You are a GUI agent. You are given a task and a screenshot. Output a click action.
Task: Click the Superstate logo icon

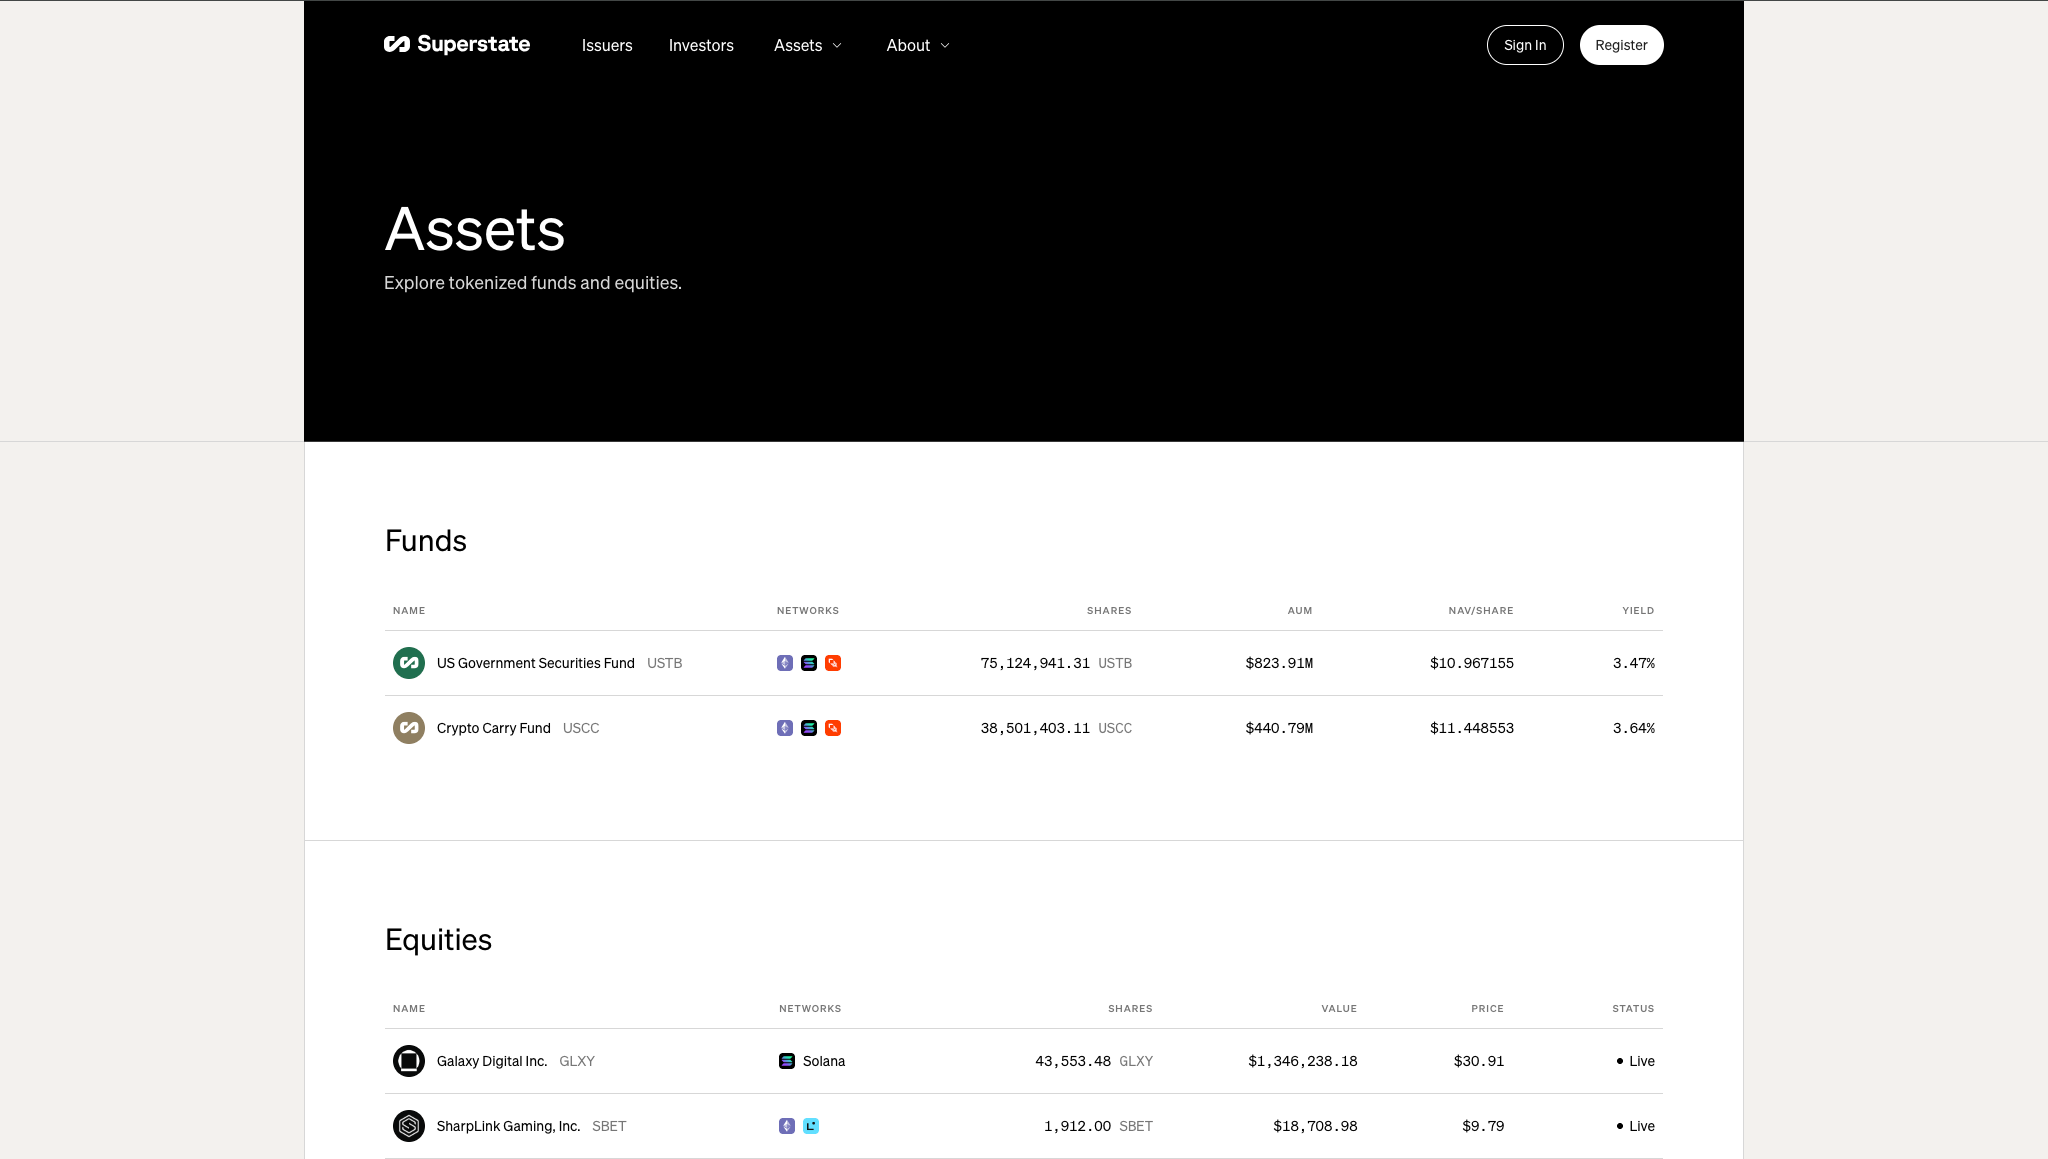[397, 44]
